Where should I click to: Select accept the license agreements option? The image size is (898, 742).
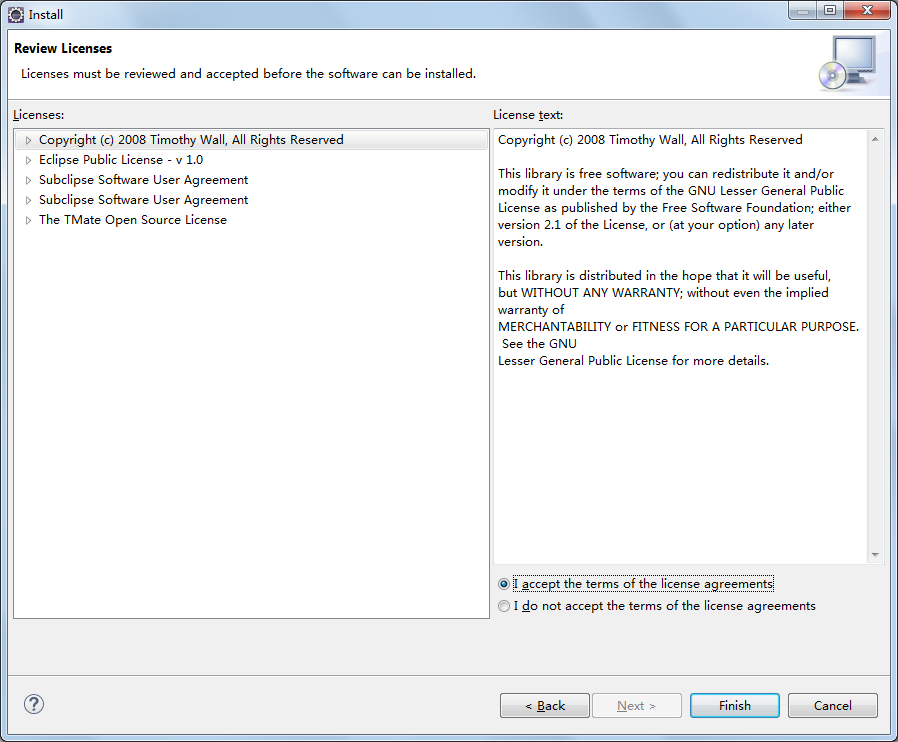(503, 584)
